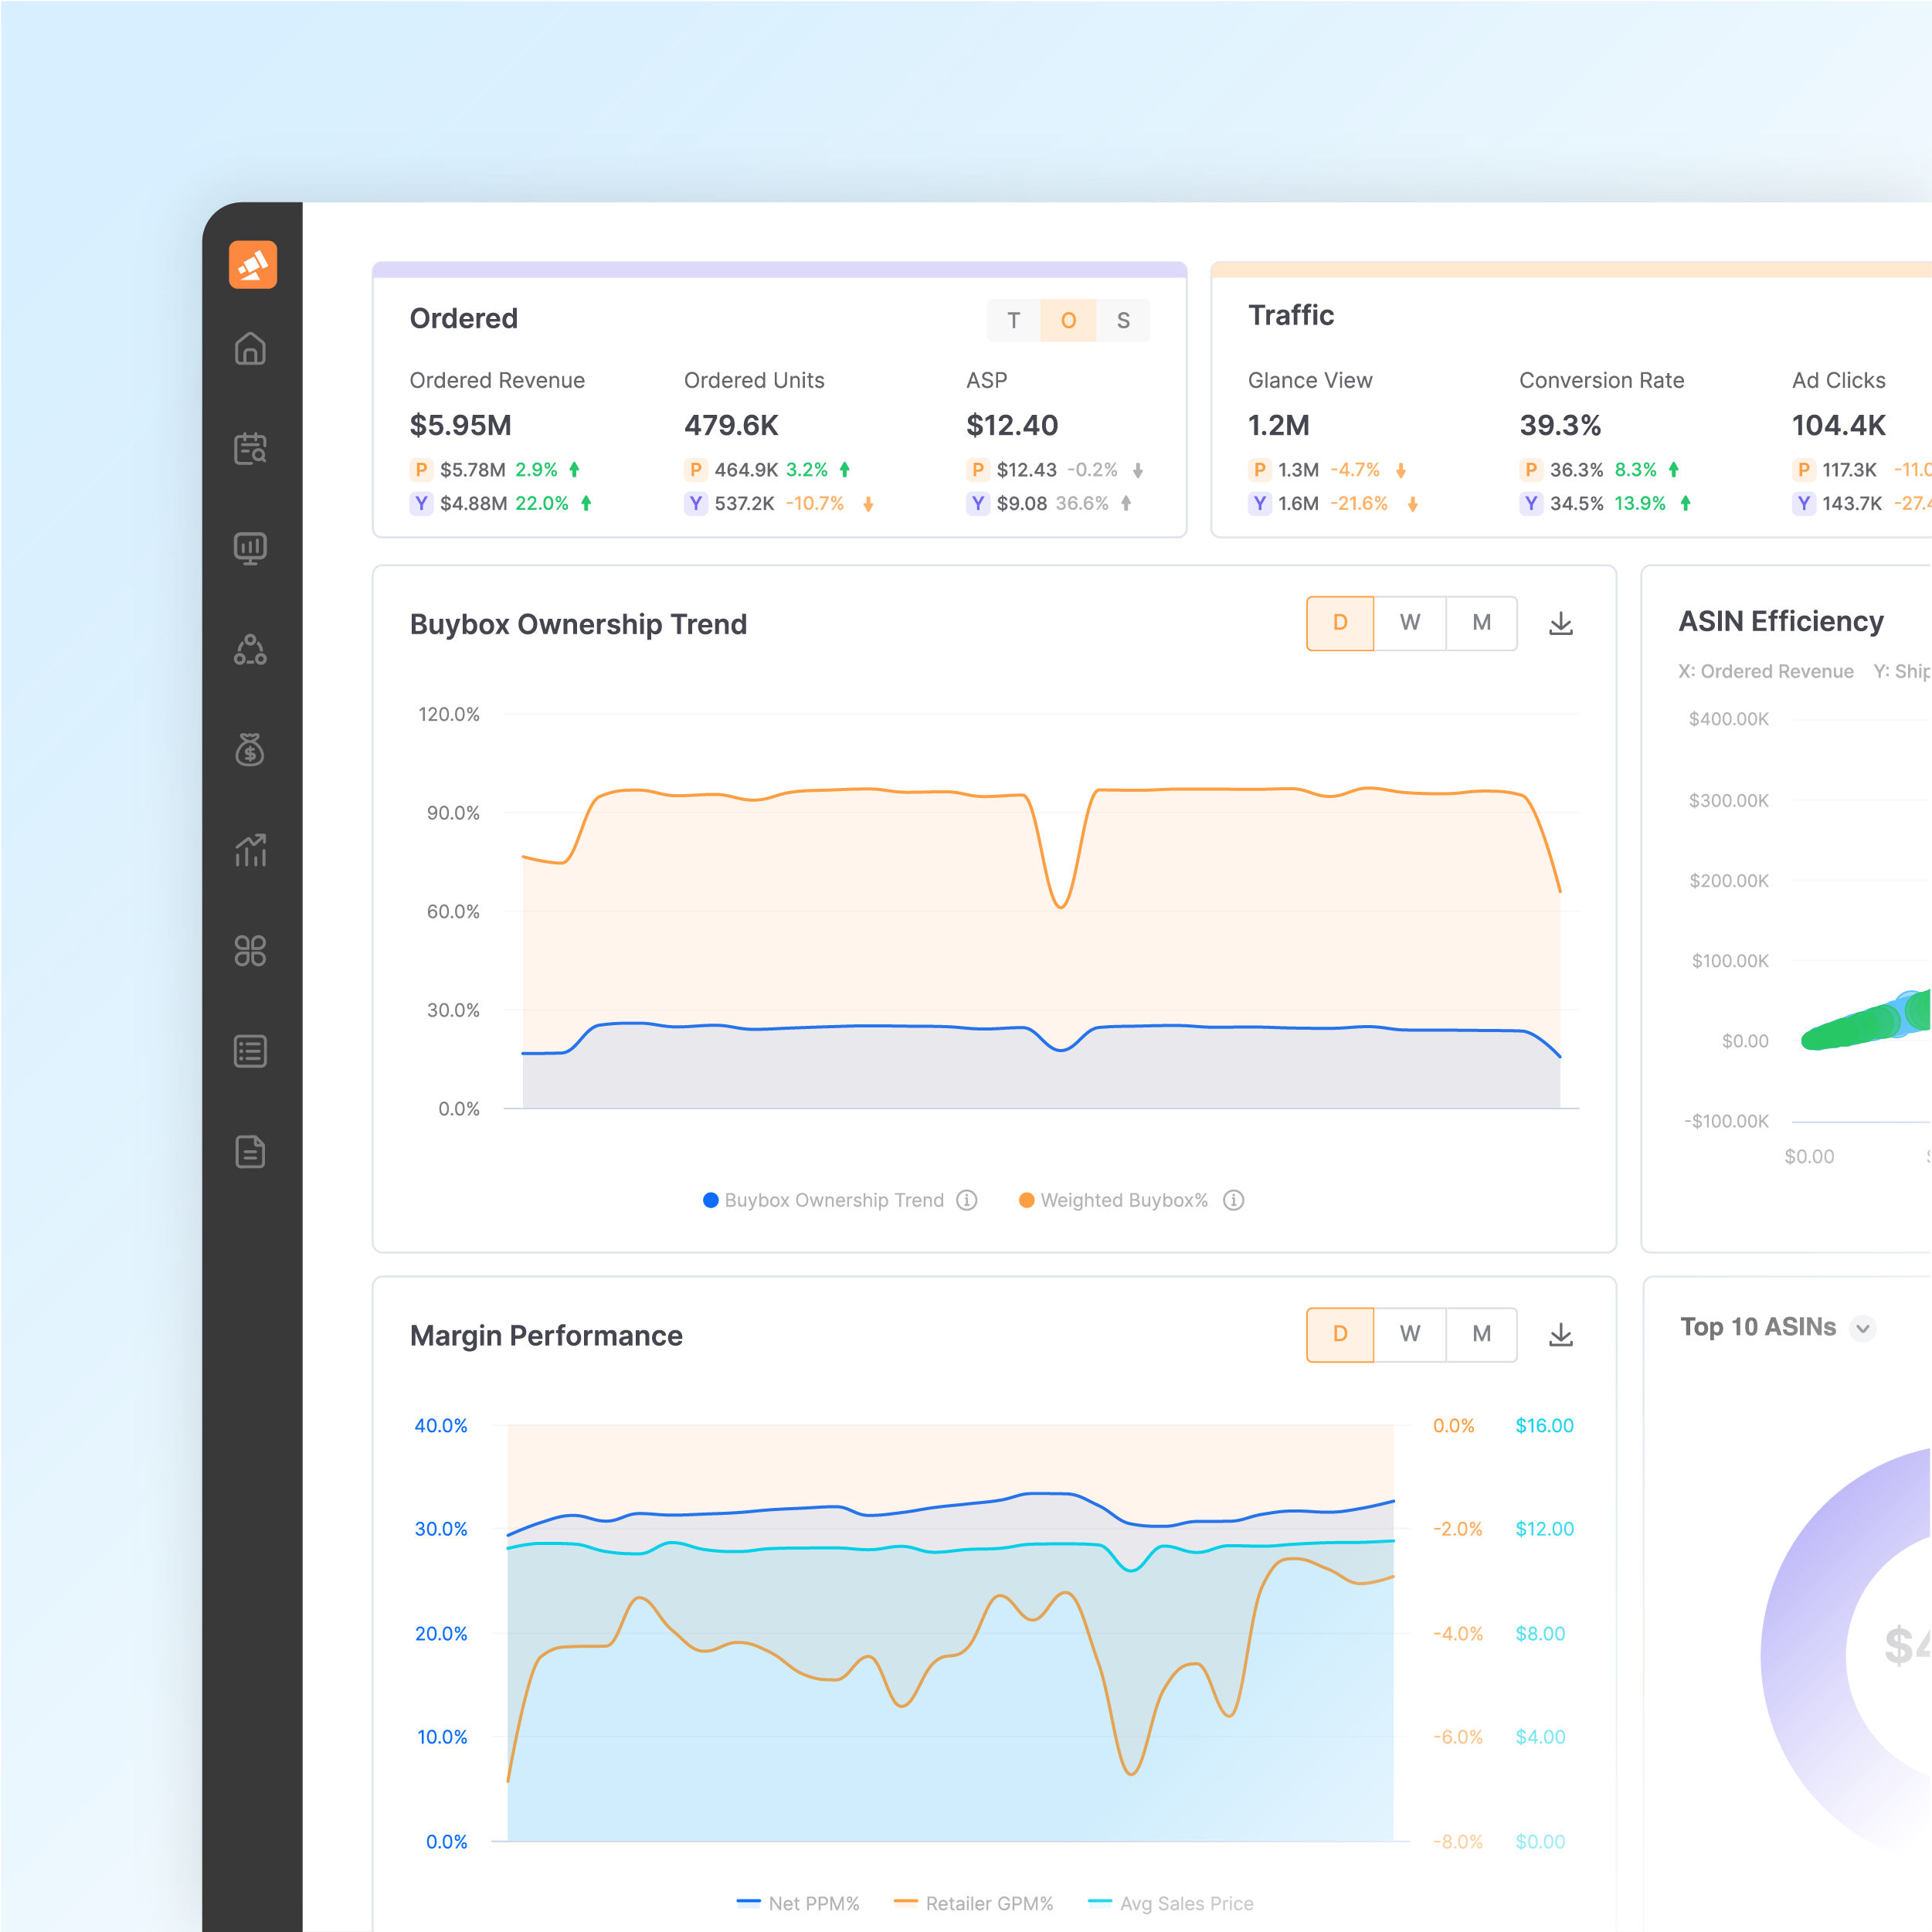Select the monitor chart sidebar icon
Viewport: 1932px width, 1932px height.
click(x=250, y=548)
